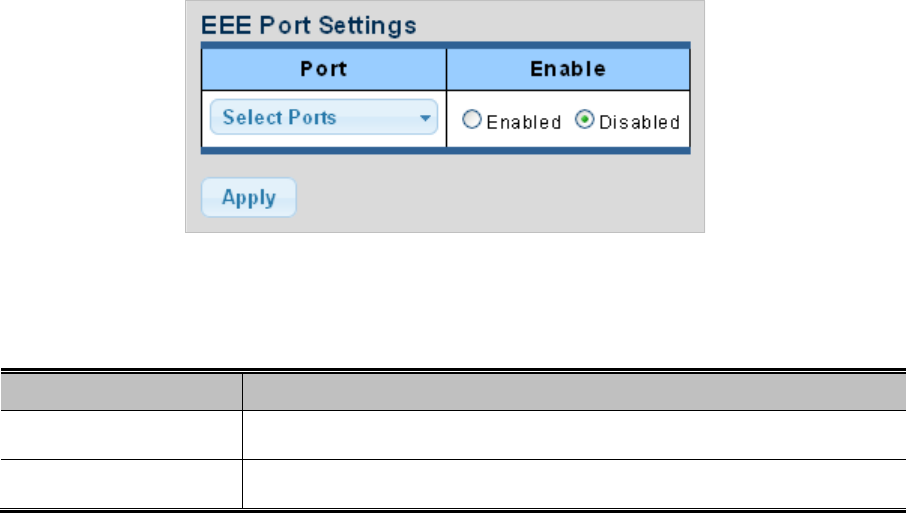Click the blue bar beneath the settings table
The image size is (906, 513).
(x=445, y=151)
